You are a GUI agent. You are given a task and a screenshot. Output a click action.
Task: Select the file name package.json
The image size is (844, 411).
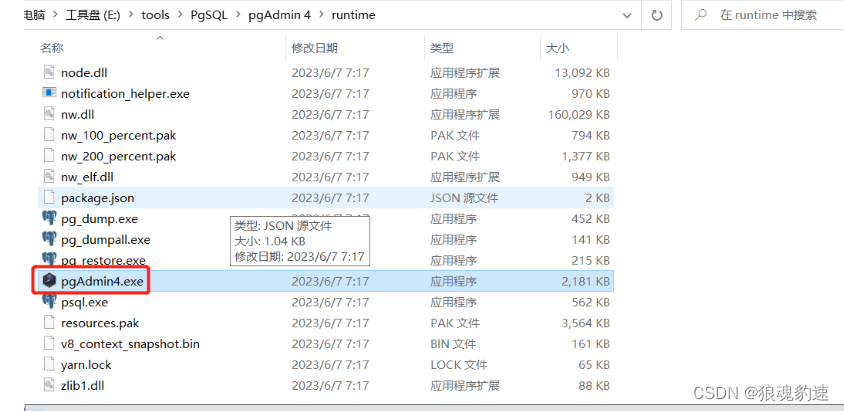[x=97, y=198]
